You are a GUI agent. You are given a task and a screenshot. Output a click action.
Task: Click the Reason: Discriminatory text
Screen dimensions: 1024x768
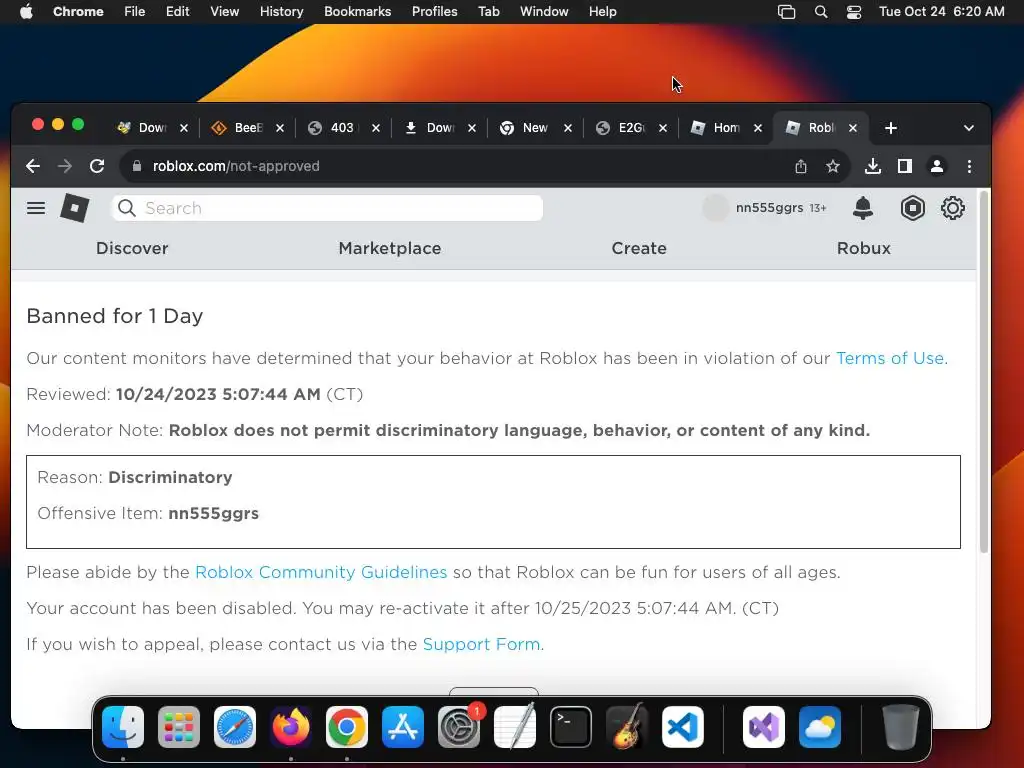135,477
